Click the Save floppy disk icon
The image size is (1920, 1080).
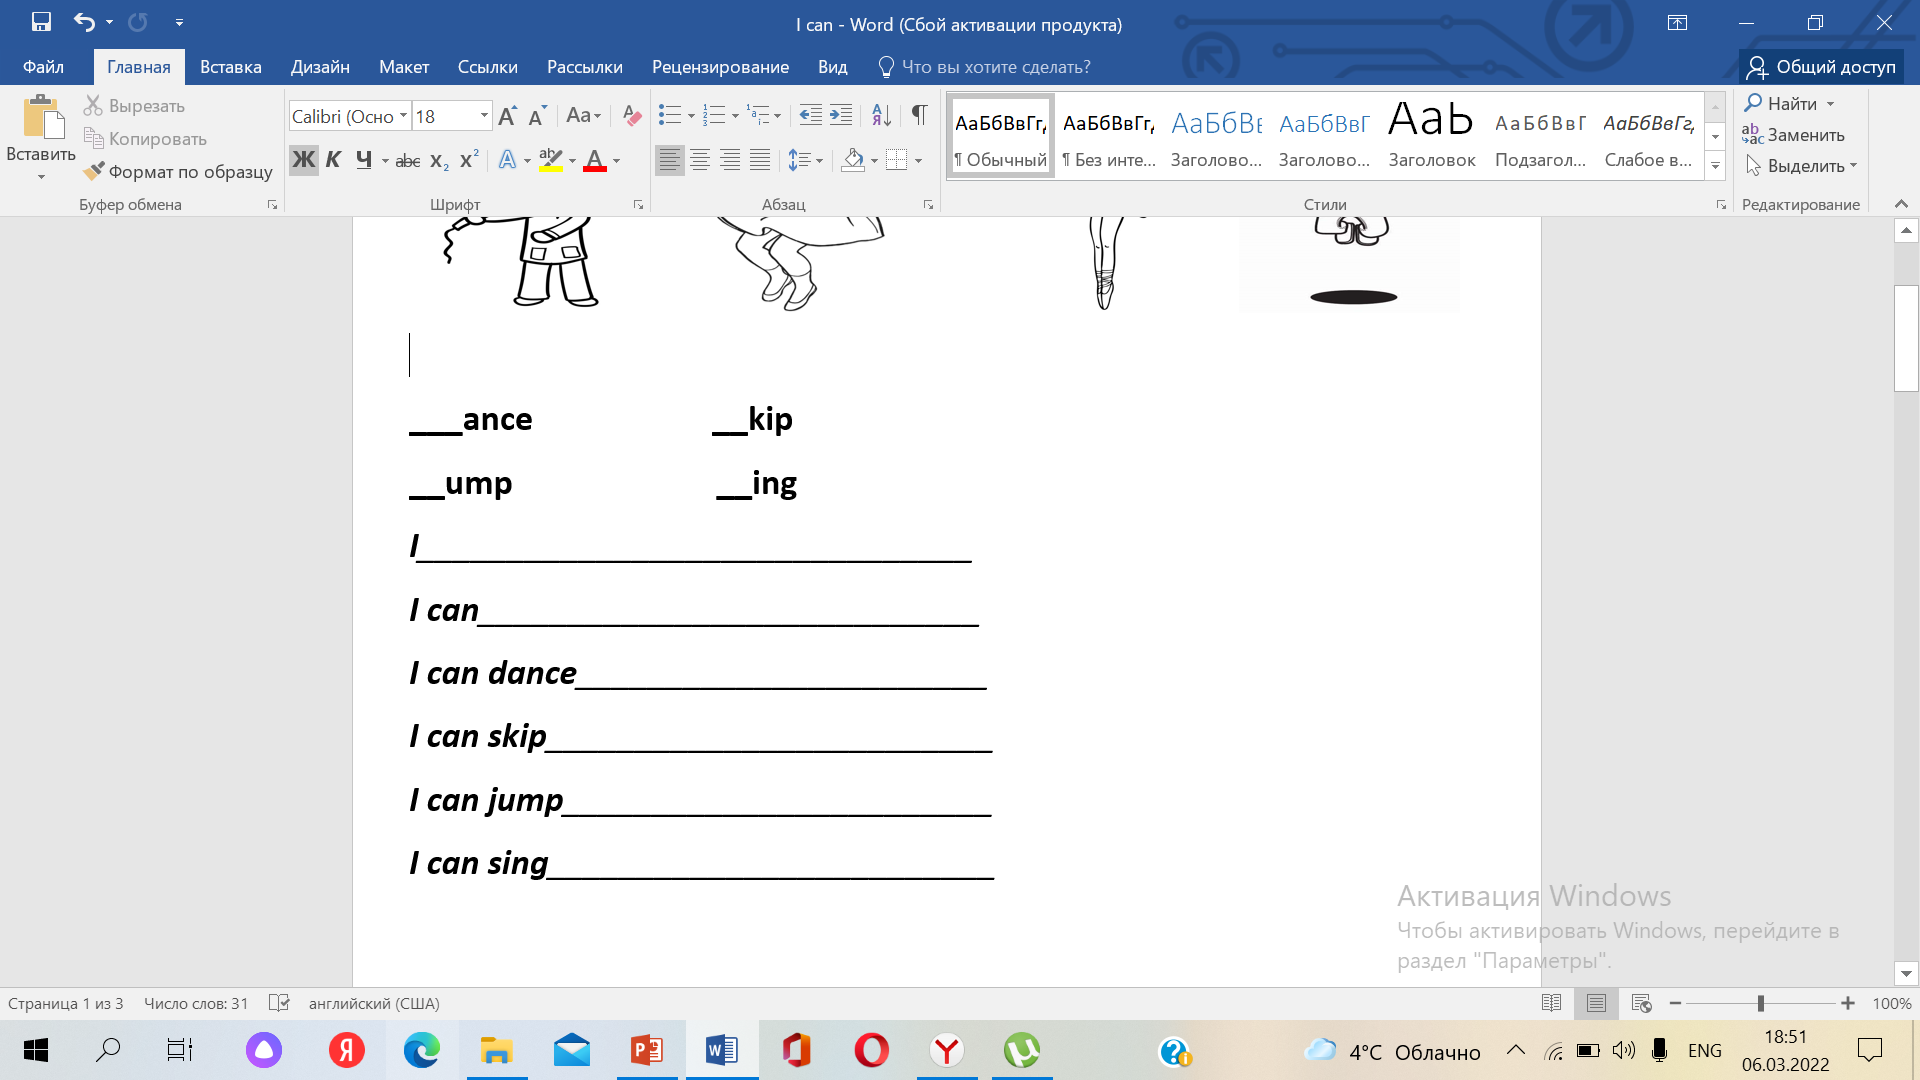tap(41, 22)
